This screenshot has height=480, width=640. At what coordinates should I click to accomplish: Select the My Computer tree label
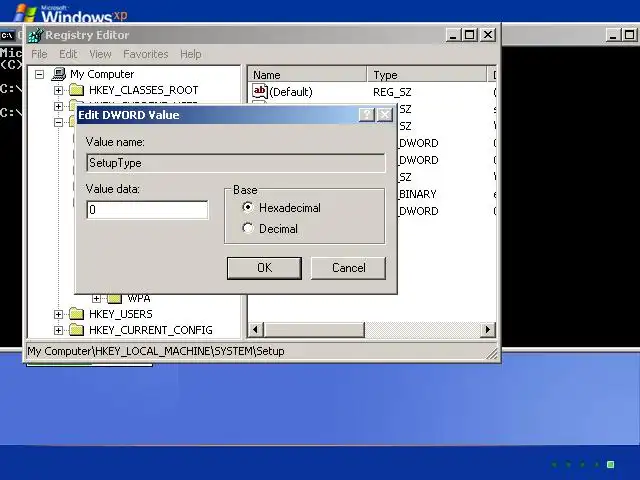pos(102,74)
